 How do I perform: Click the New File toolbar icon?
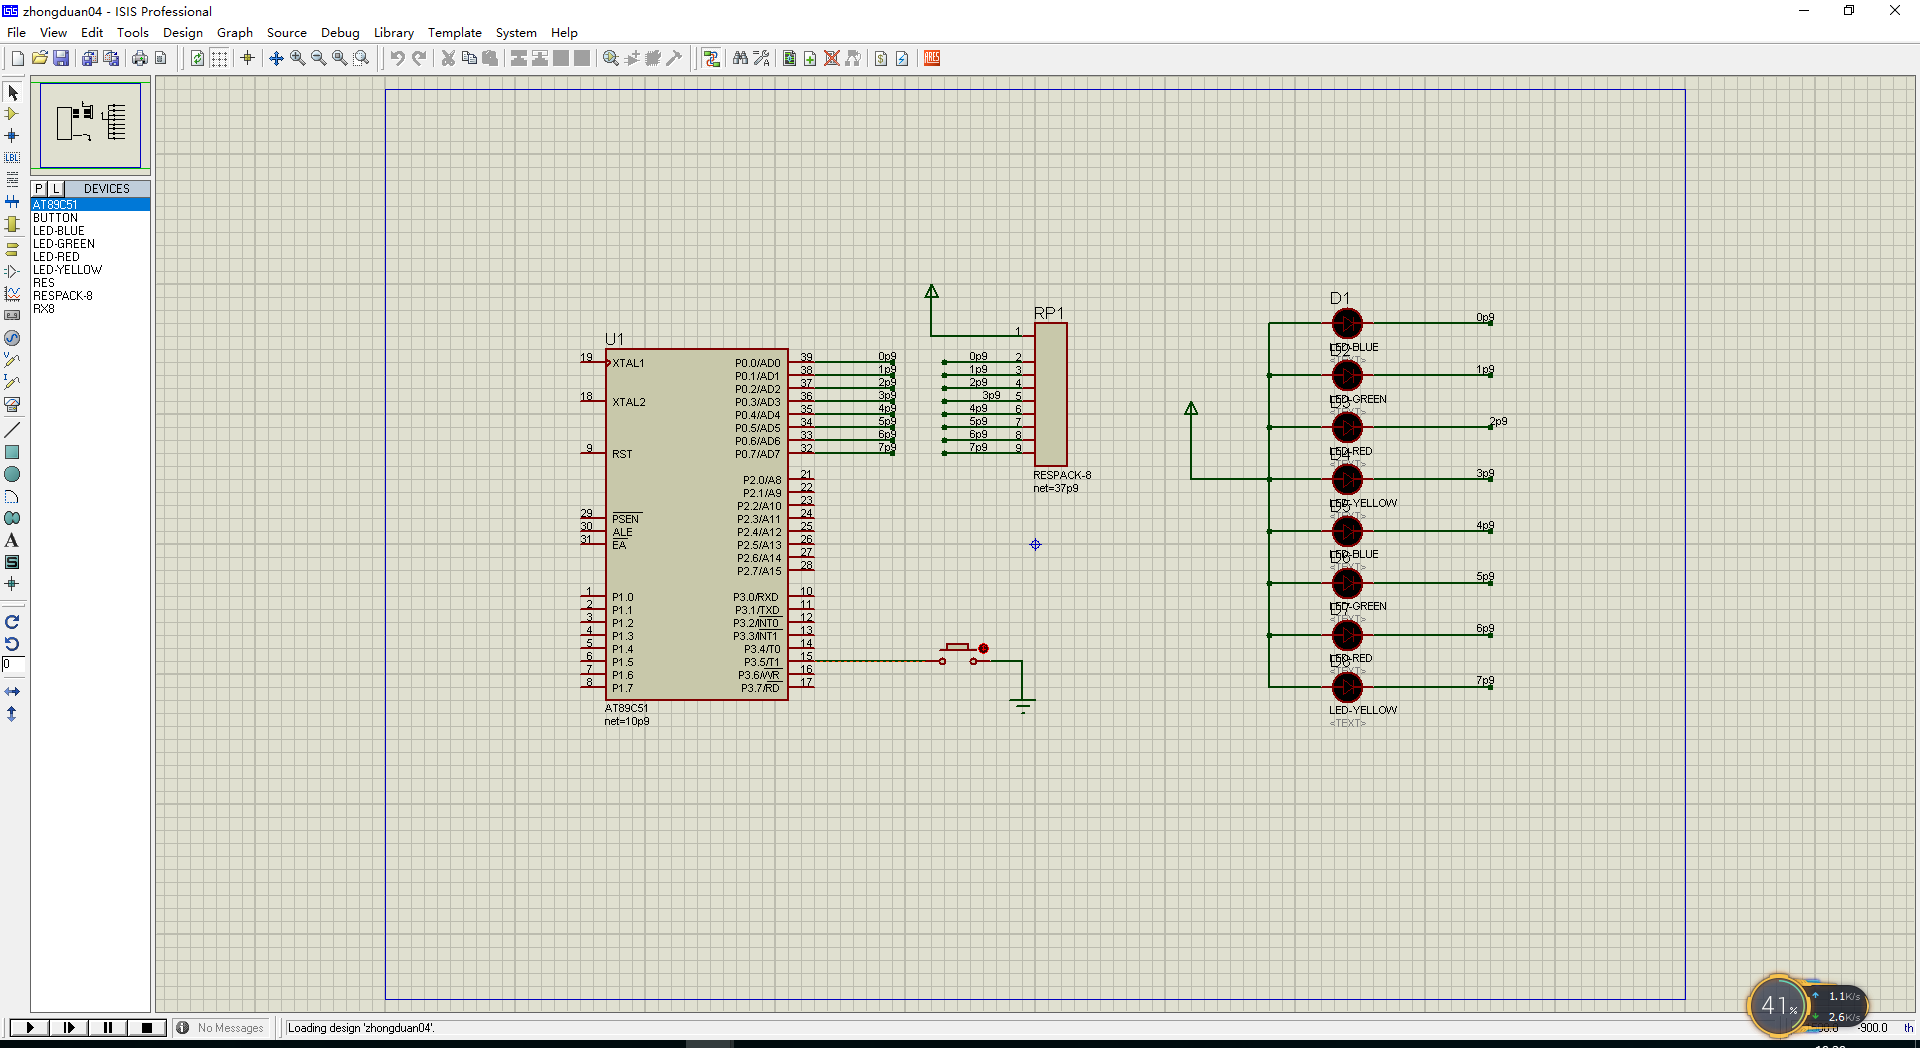[x=18, y=58]
